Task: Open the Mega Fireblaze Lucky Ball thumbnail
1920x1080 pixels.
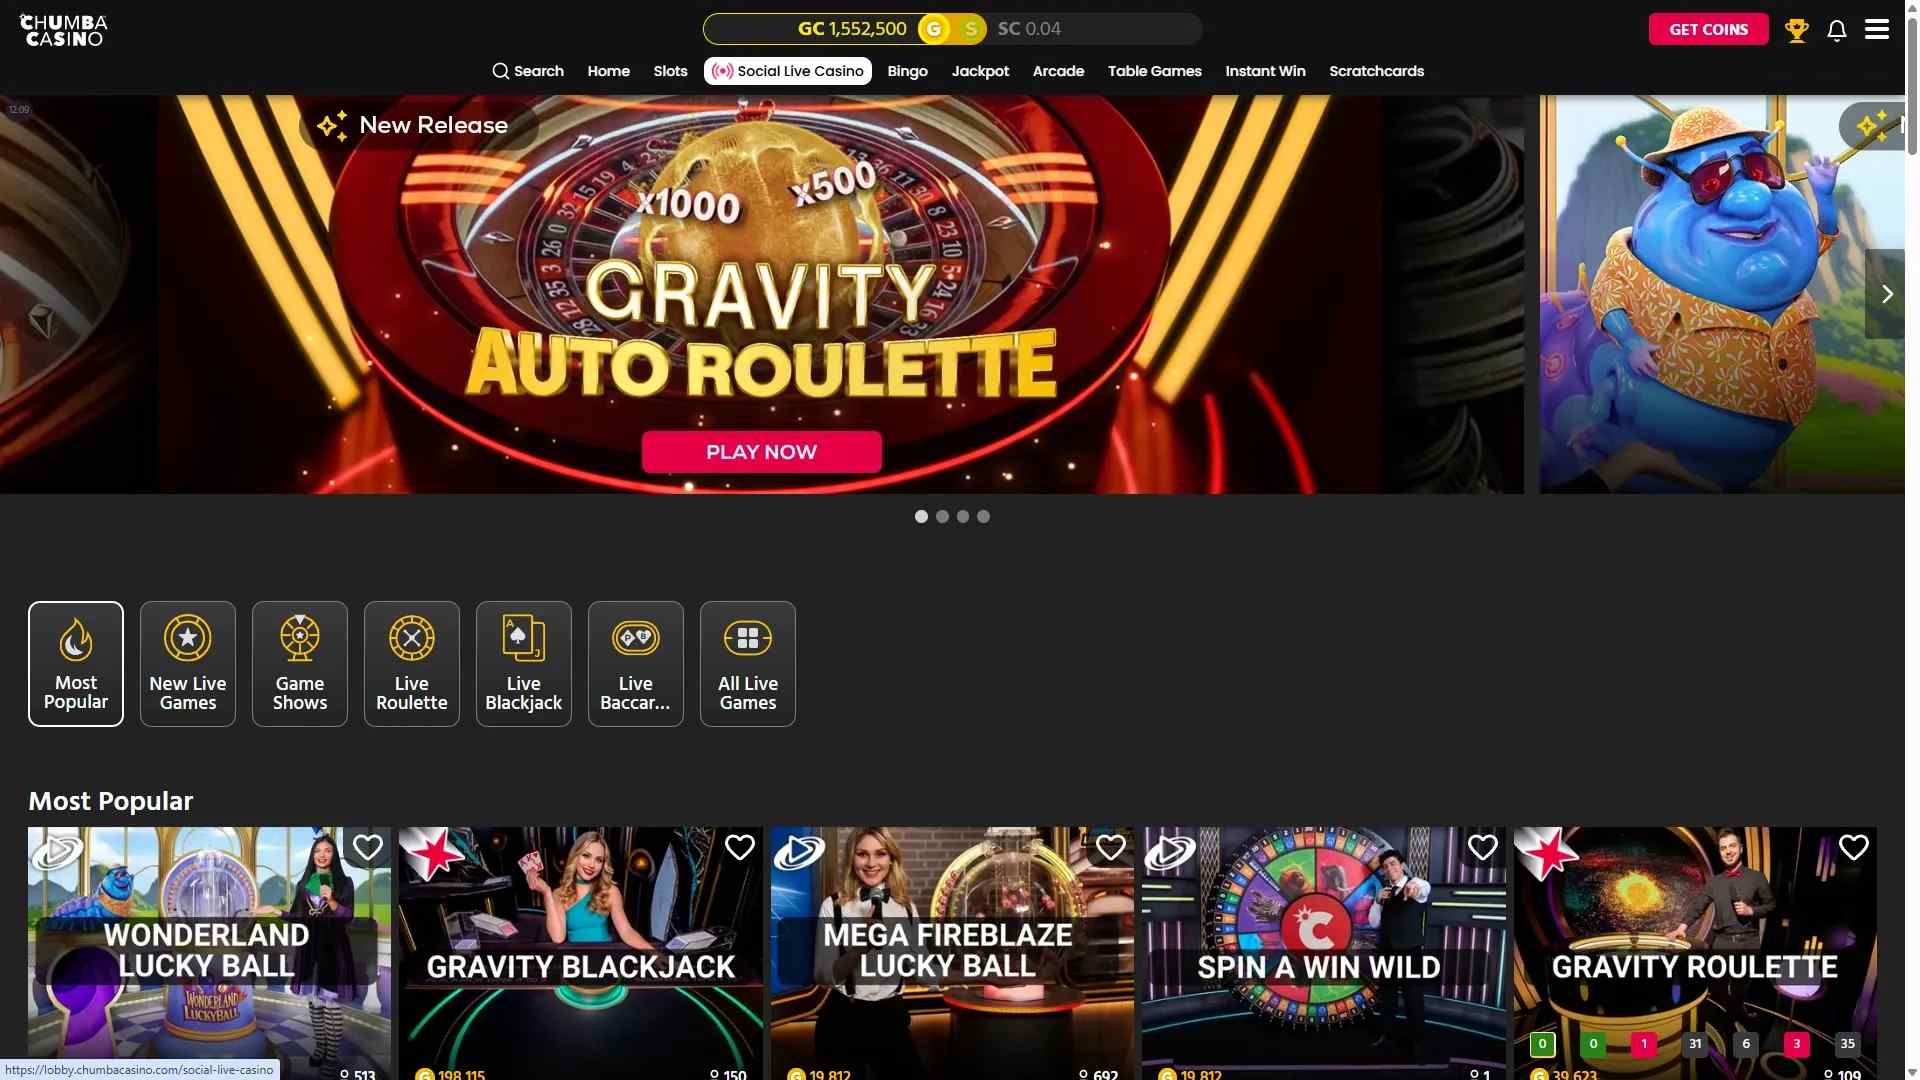Action: (952, 953)
